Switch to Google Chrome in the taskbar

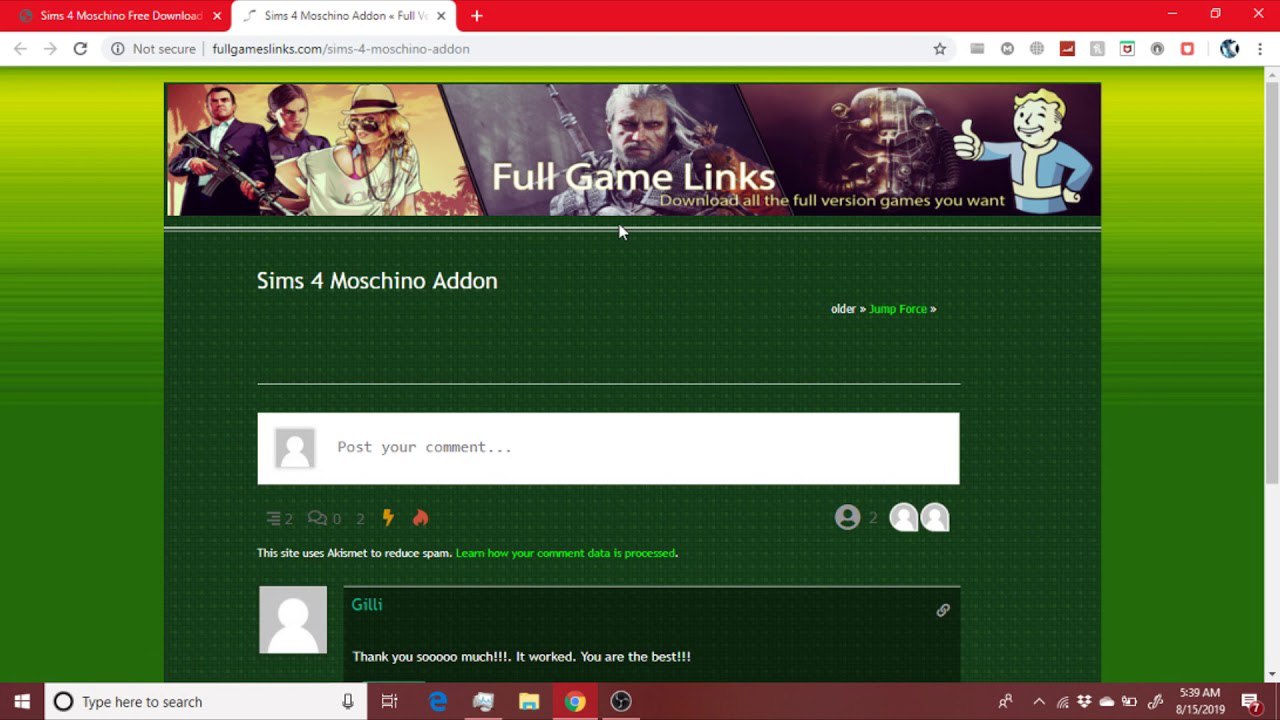(x=575, y=701)
